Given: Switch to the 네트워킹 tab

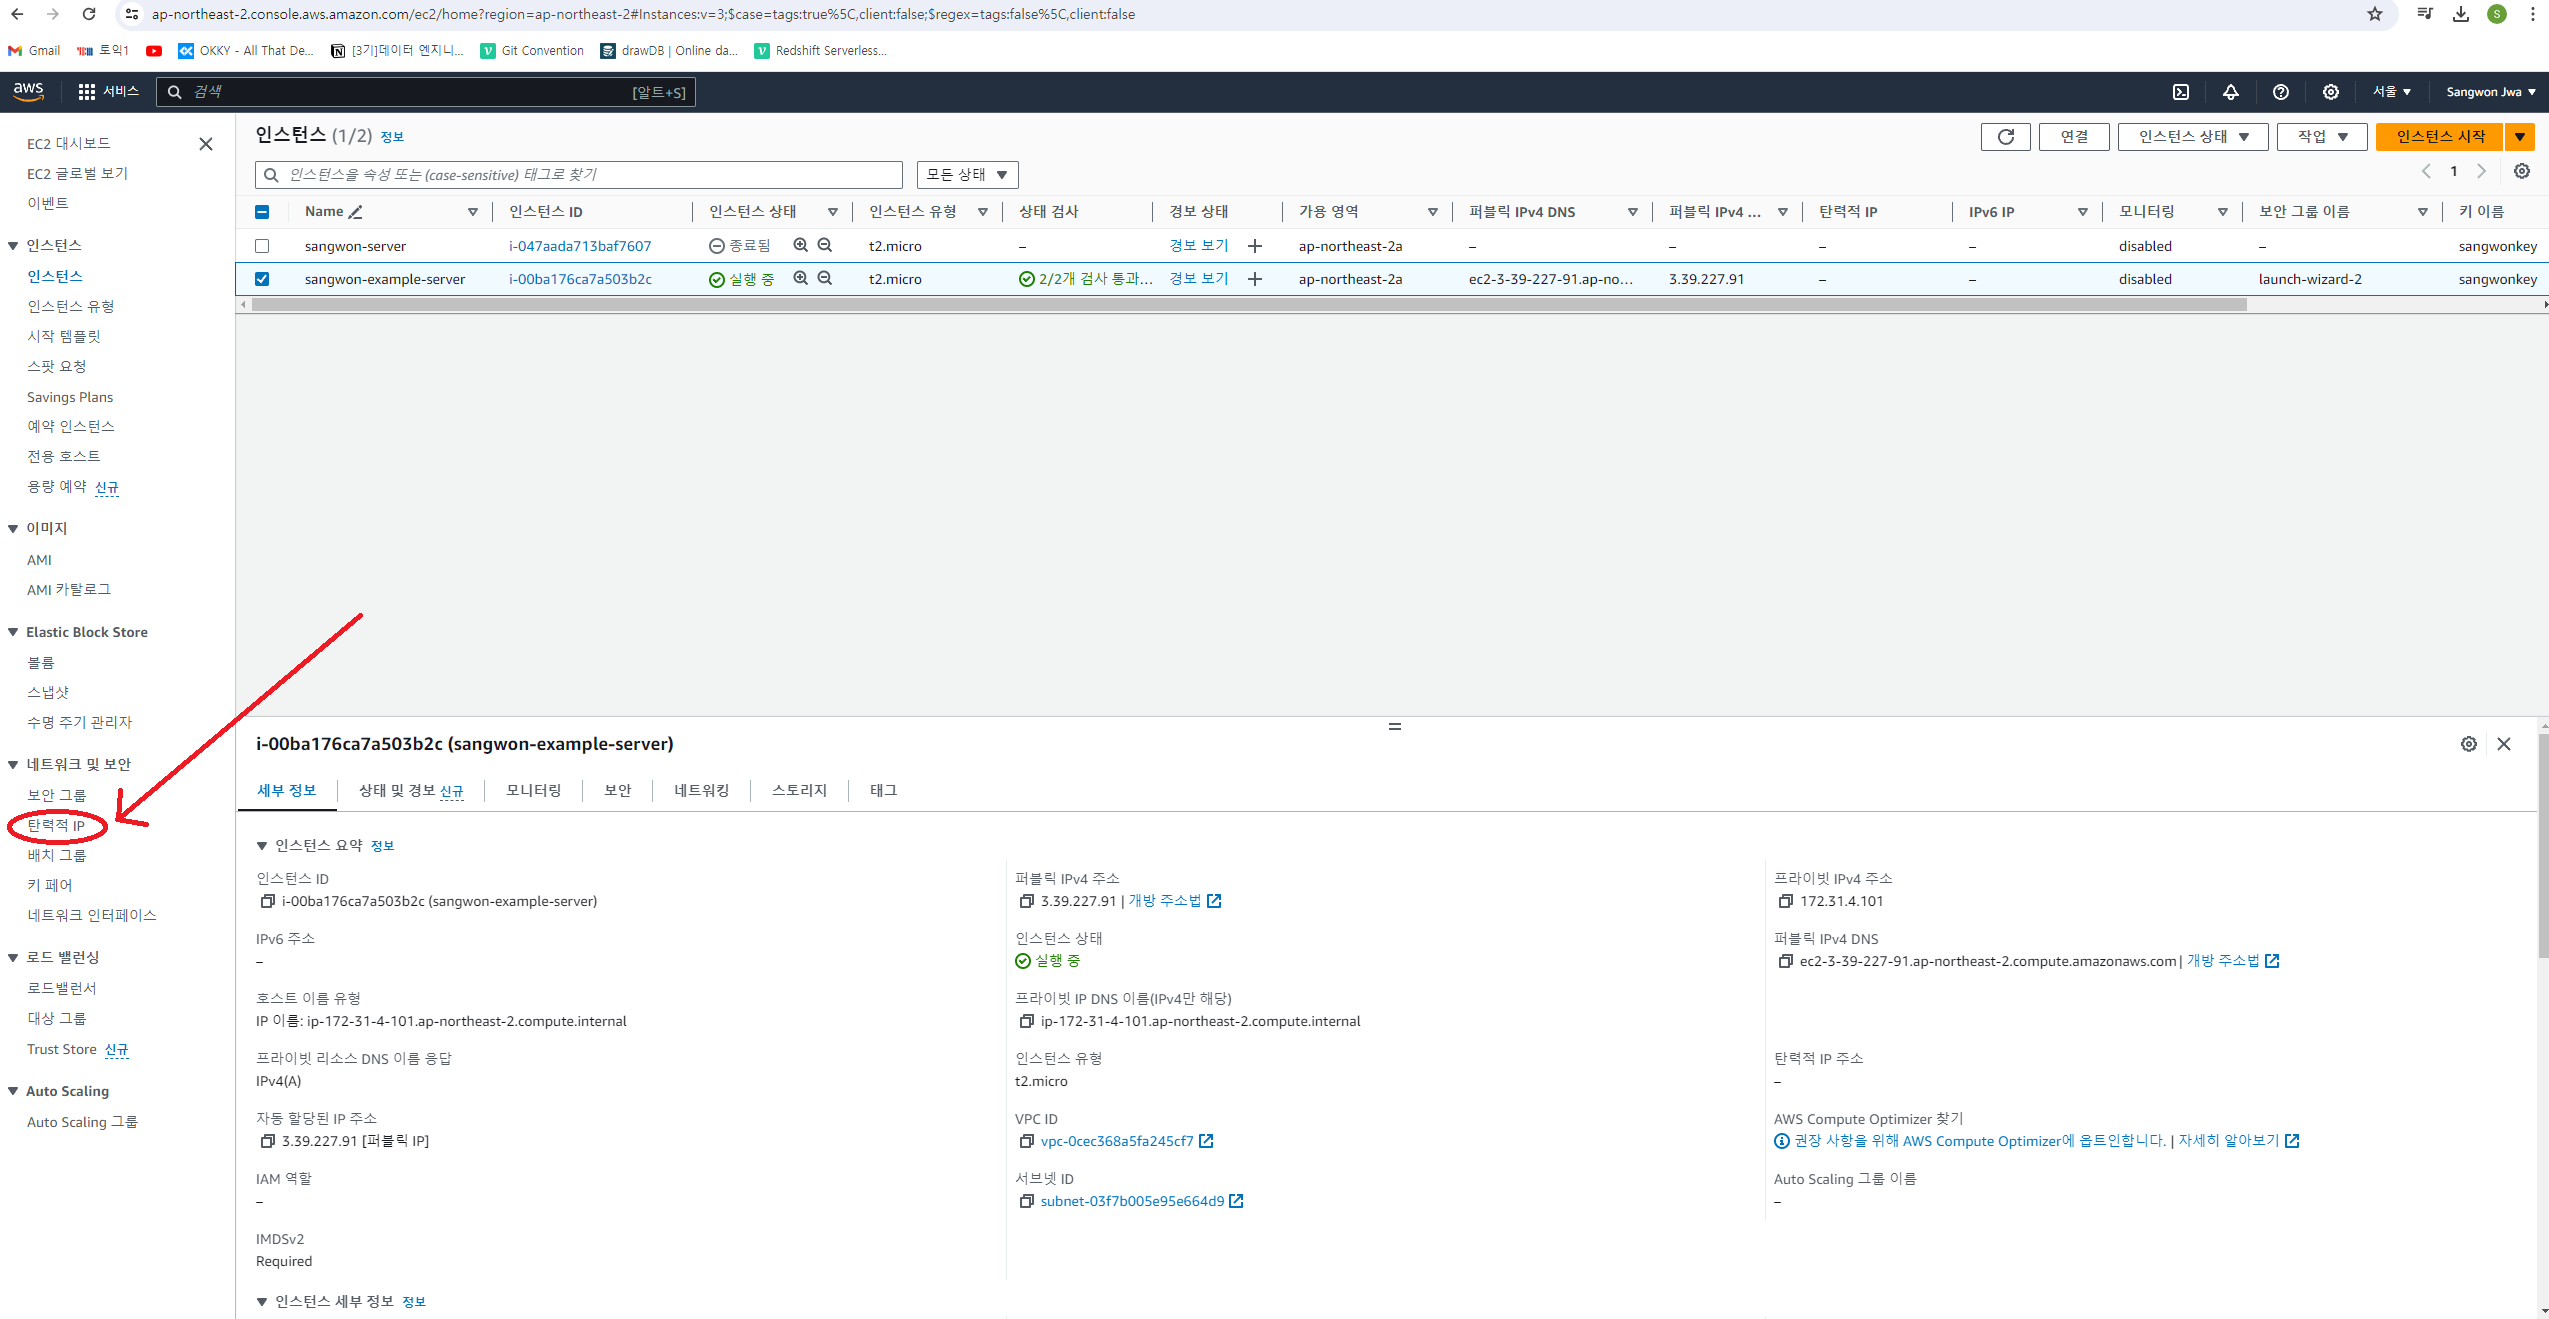Looking at the screenshot, I should [701, 791].
